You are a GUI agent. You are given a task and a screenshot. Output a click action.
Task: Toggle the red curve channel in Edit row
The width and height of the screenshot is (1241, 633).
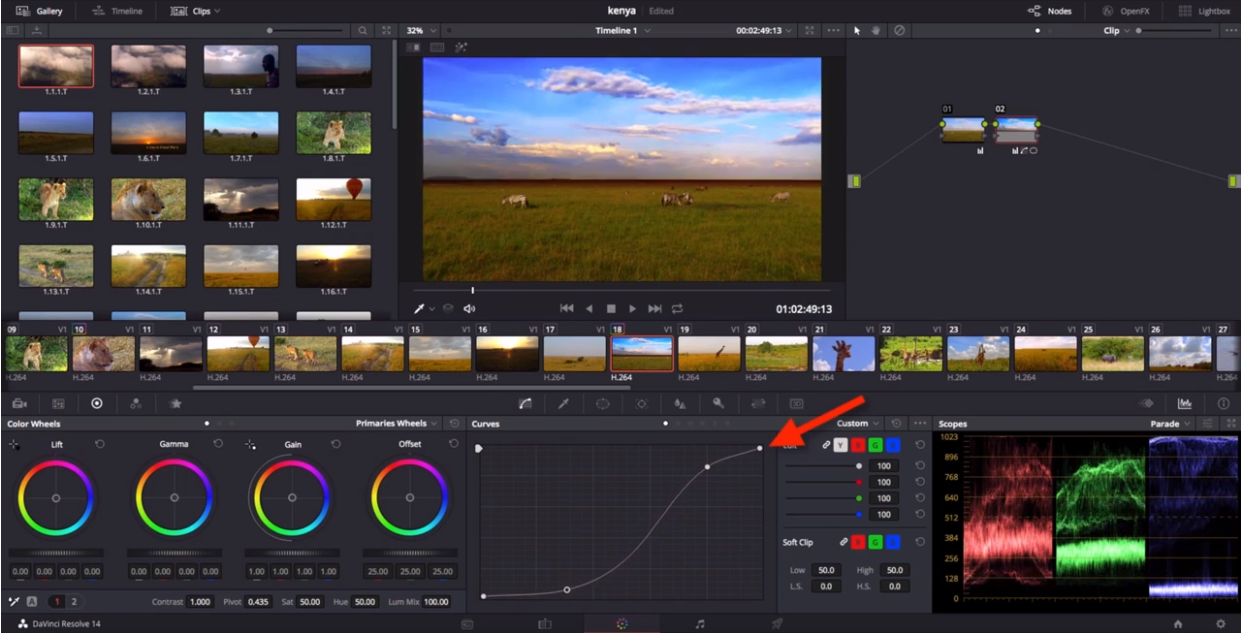858,445
